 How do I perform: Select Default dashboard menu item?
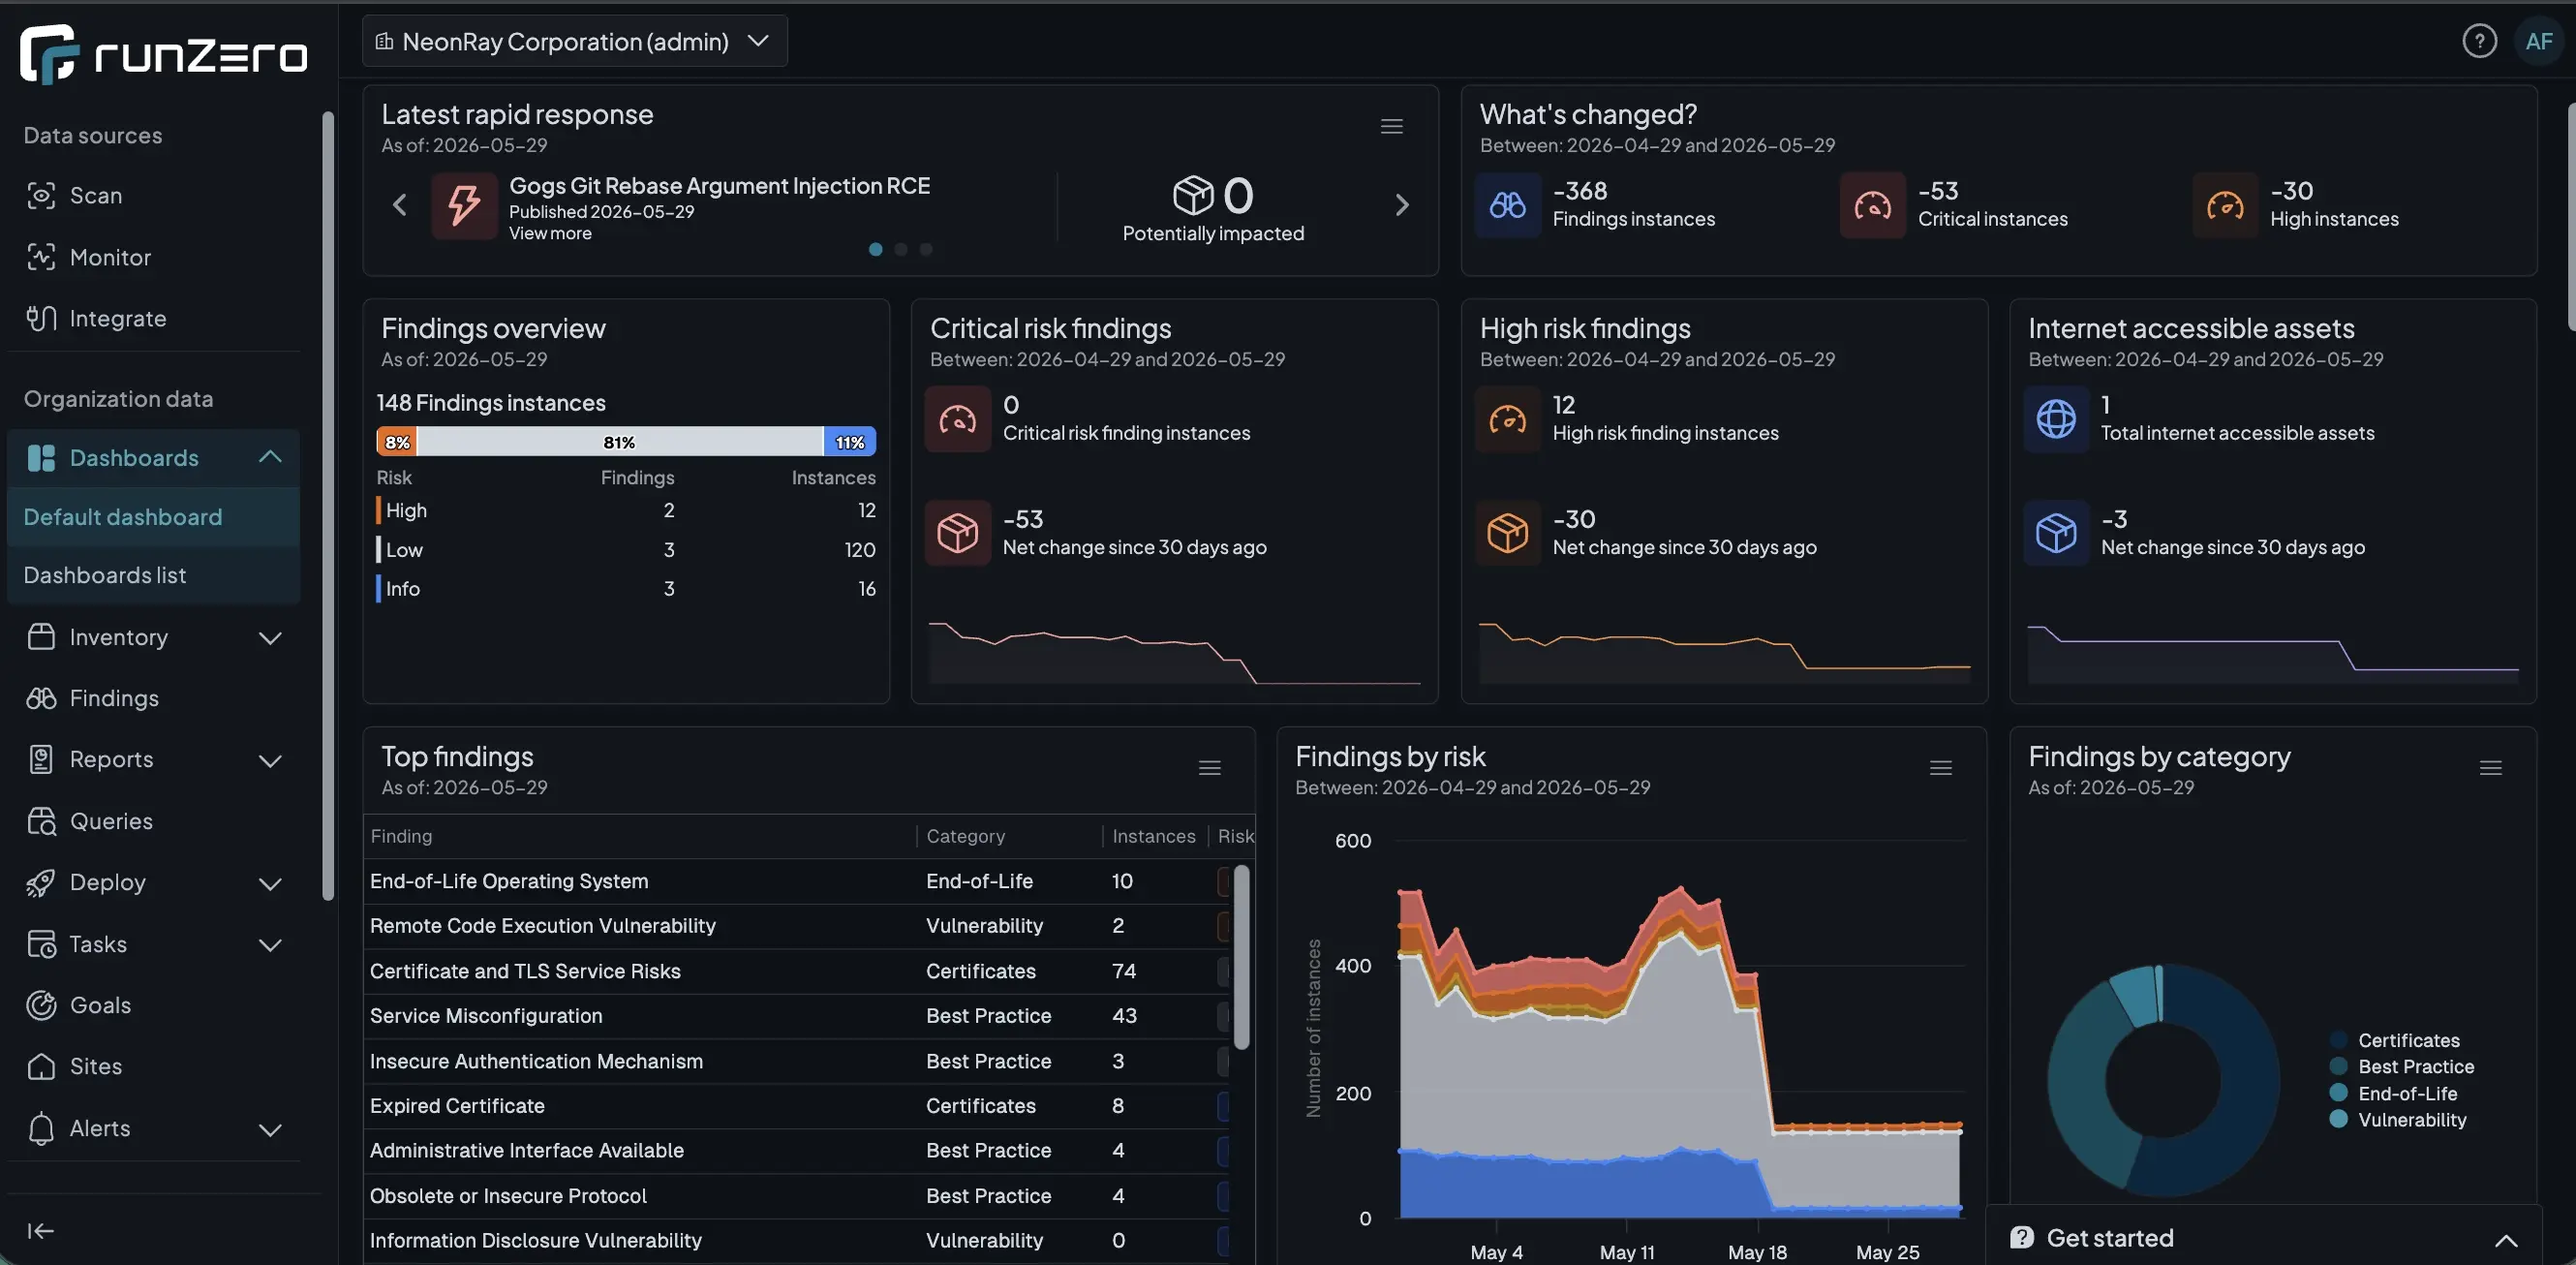point(154,517)
